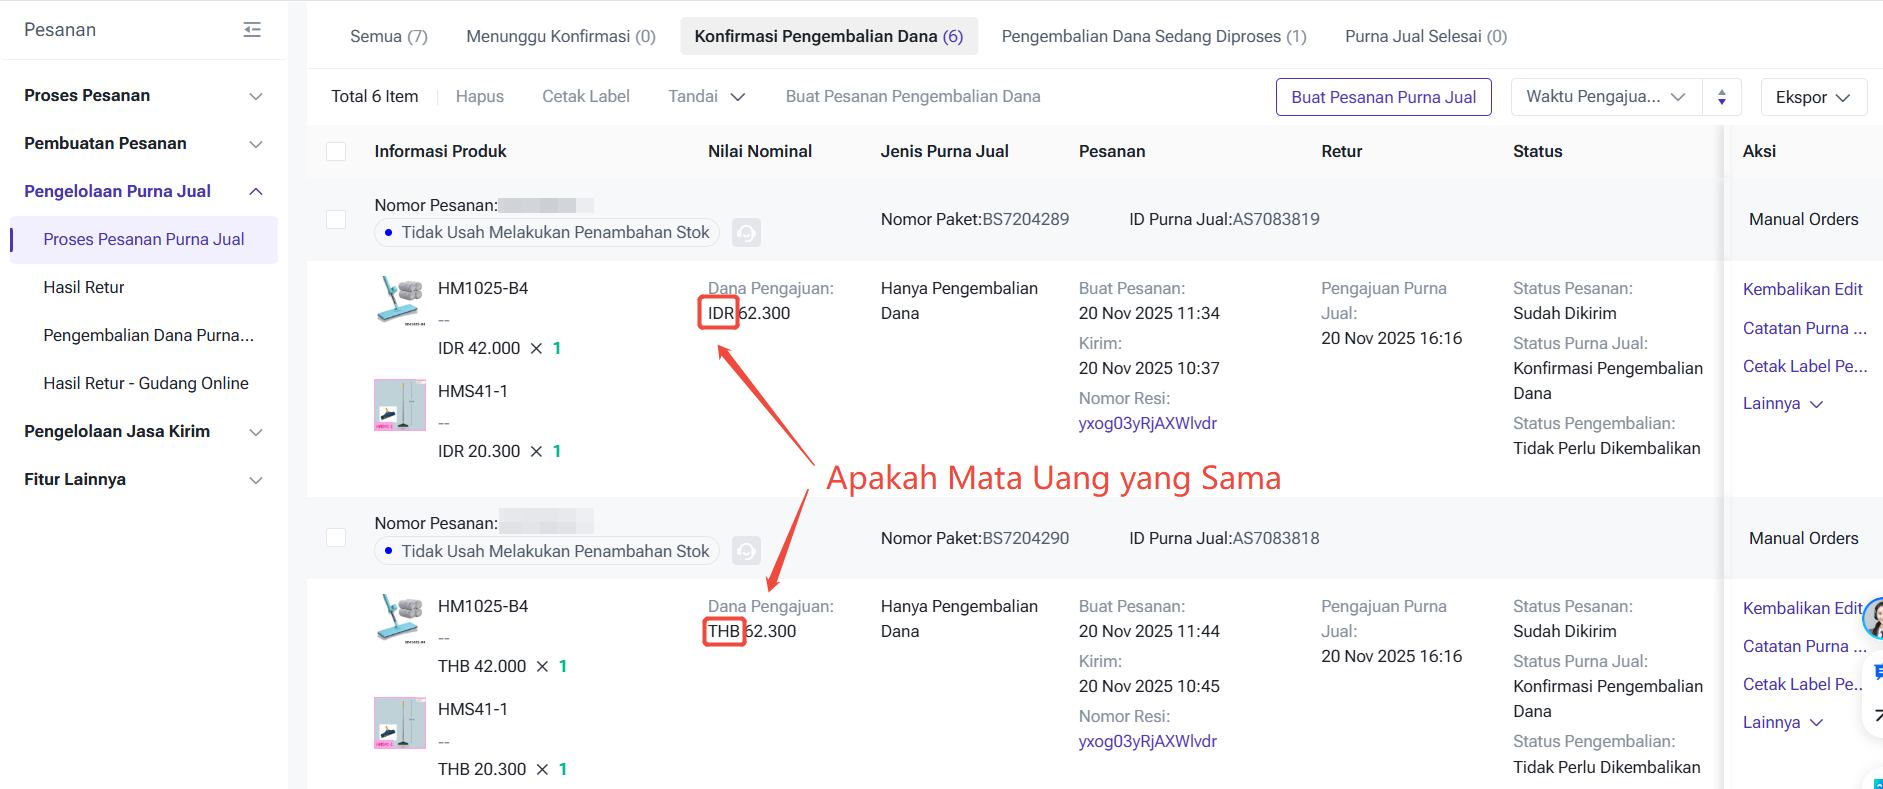The width and height of the screenshot is (1883, 789).
Task: Open the Waktu Pengajuan sort dropdown
Action: coord(1605,97)
